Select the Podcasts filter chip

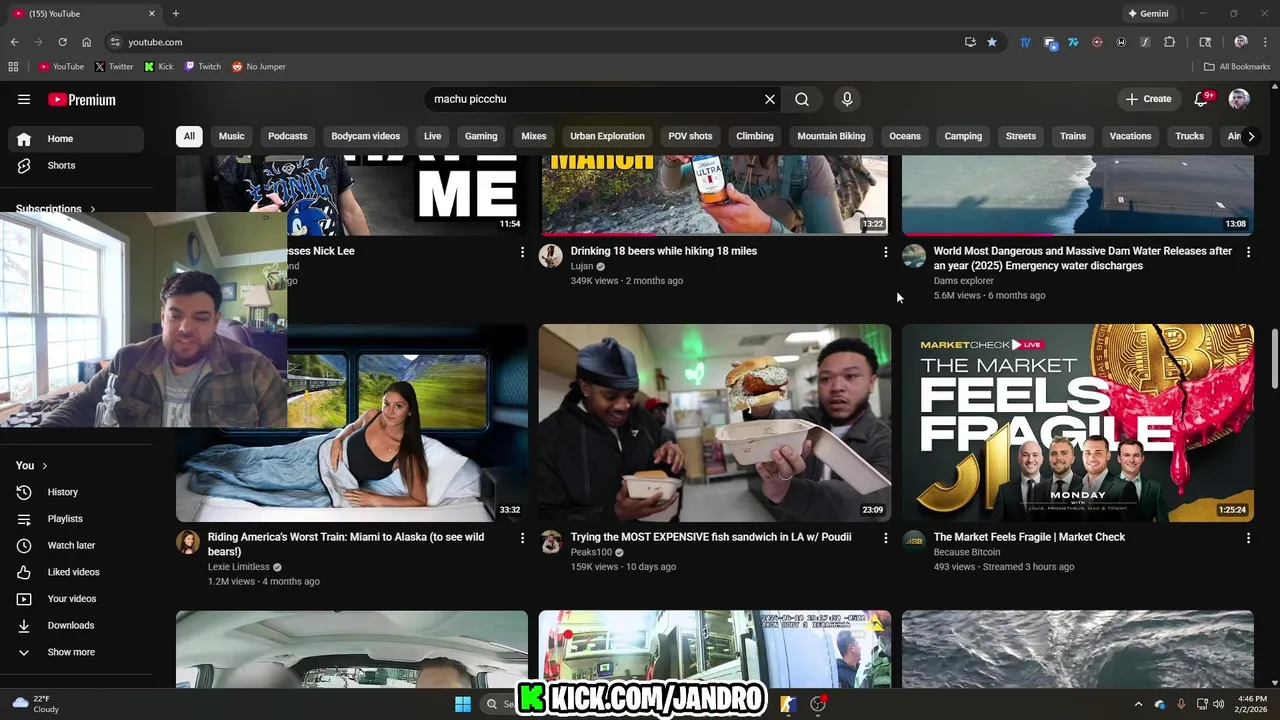pos(288,136)
